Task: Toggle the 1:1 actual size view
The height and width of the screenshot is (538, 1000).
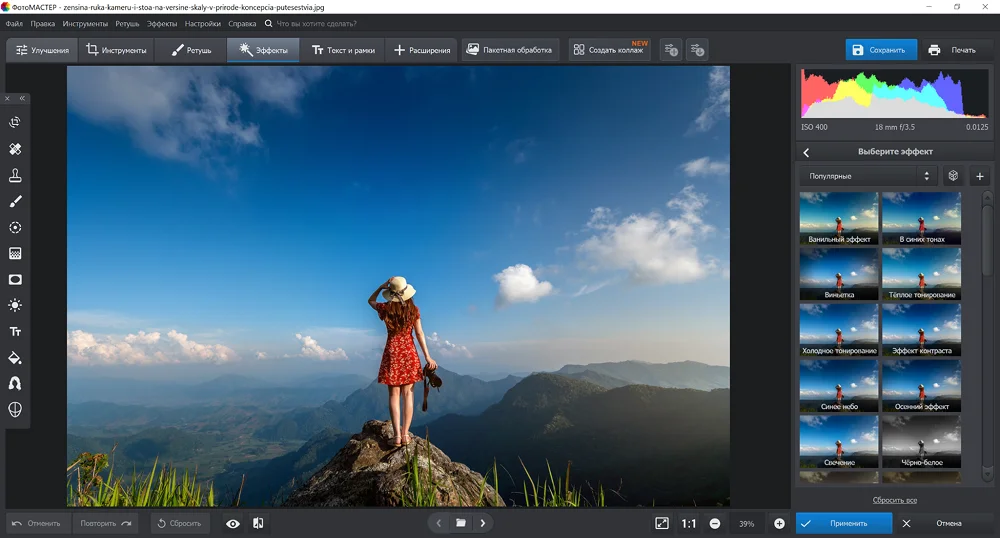Action: (689, 523)
